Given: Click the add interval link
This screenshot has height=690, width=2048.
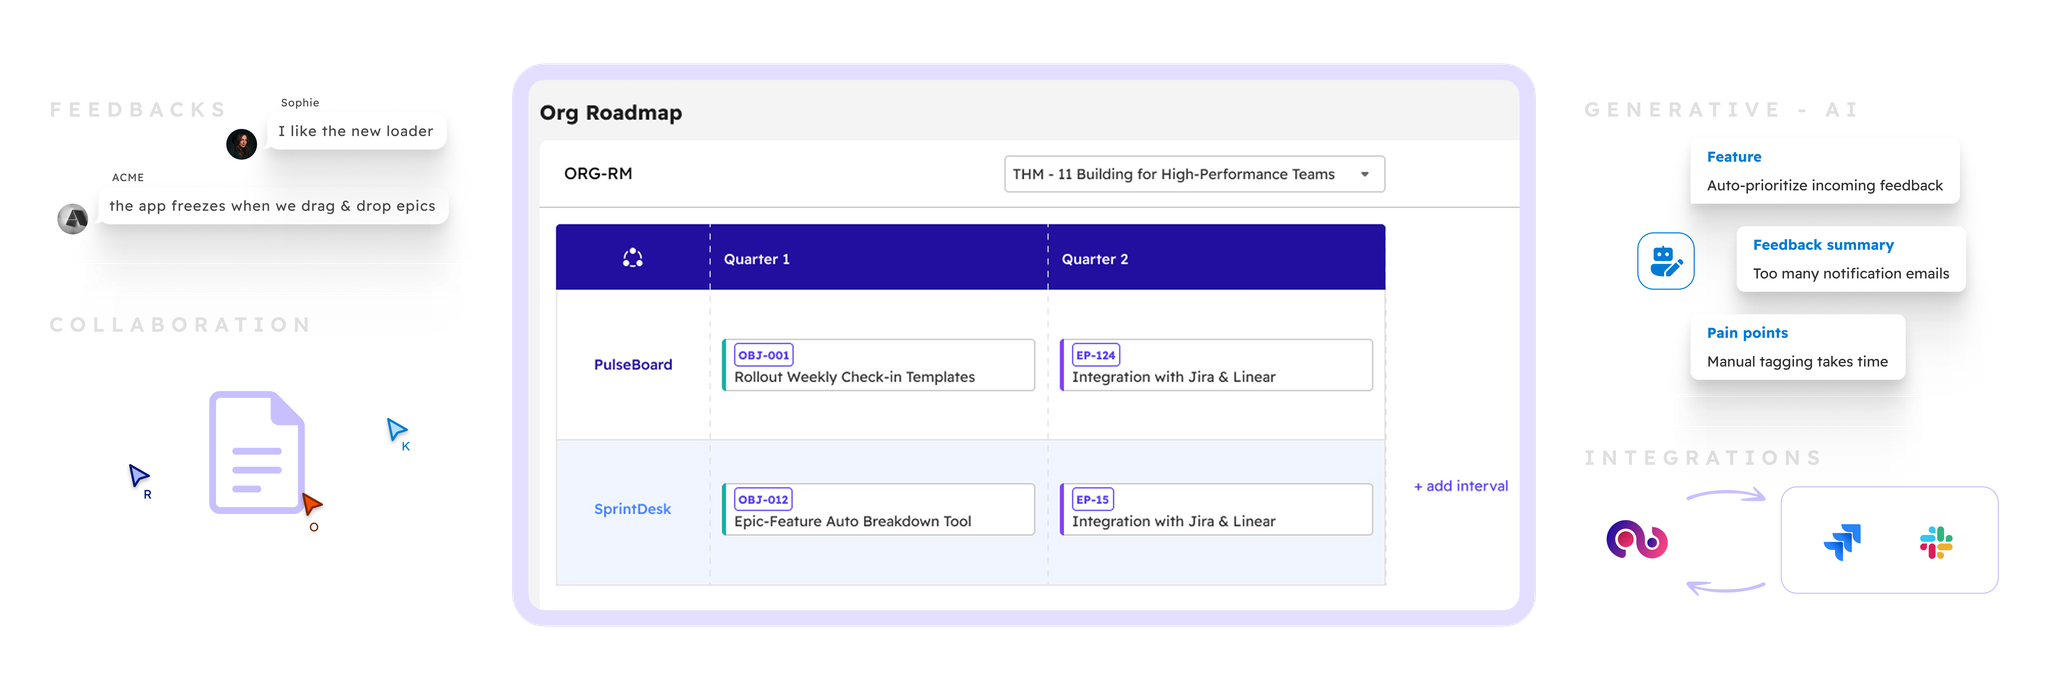Looking at the screenshot, I should coord(1460,486).
